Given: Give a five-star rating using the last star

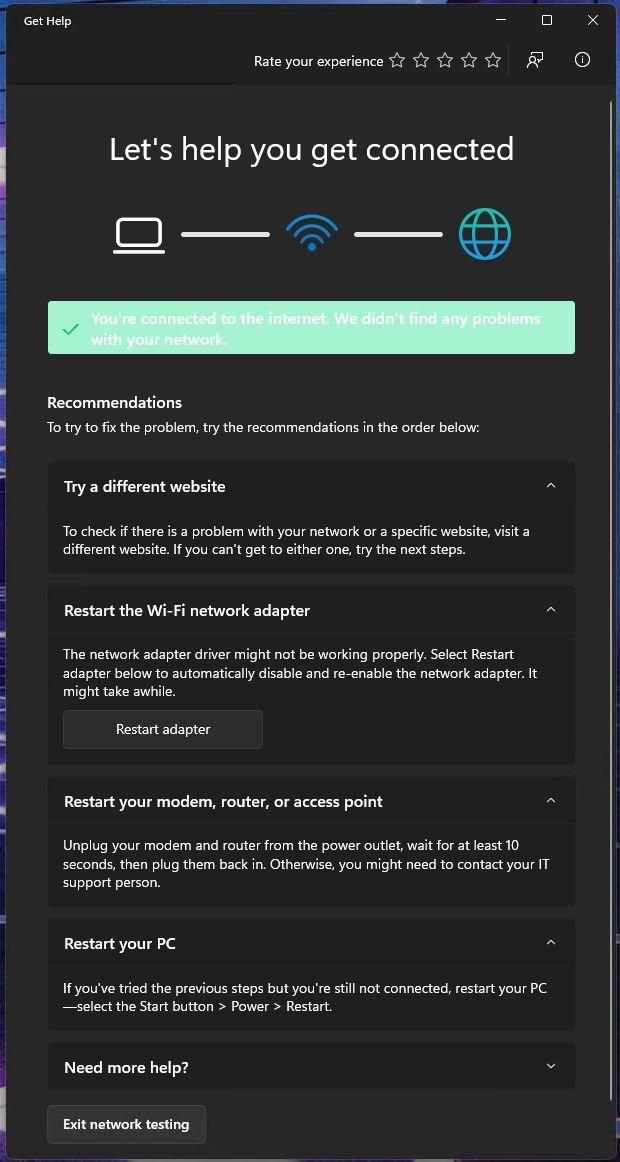Looking at the screenshot, I should point(492,60).
